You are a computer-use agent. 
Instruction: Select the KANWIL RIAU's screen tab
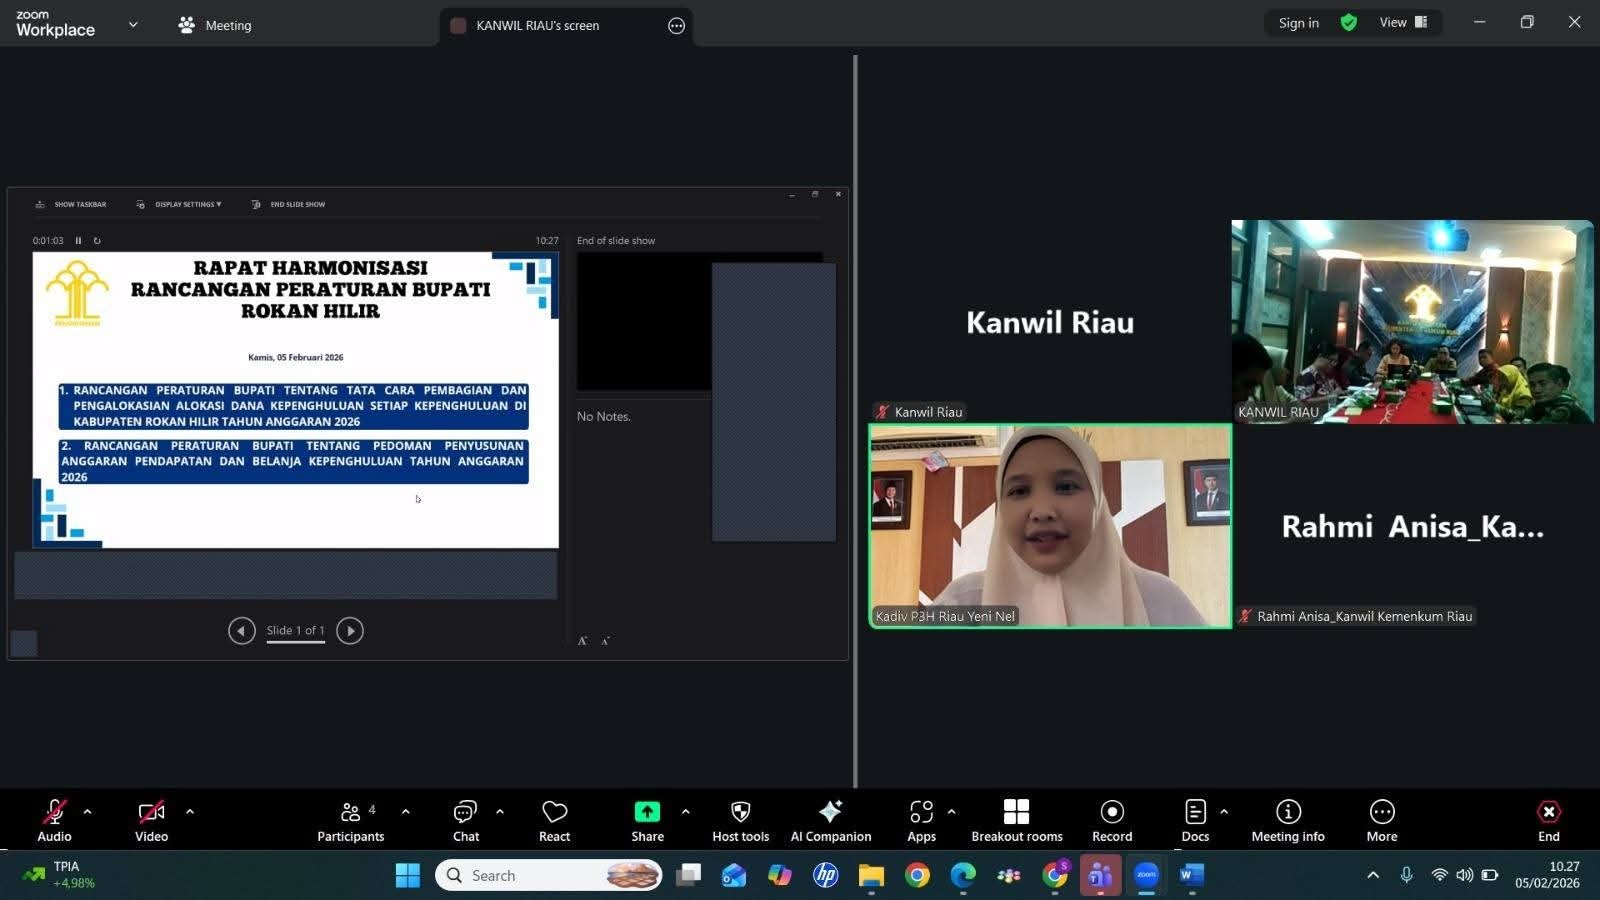click(x=537, y=26)
